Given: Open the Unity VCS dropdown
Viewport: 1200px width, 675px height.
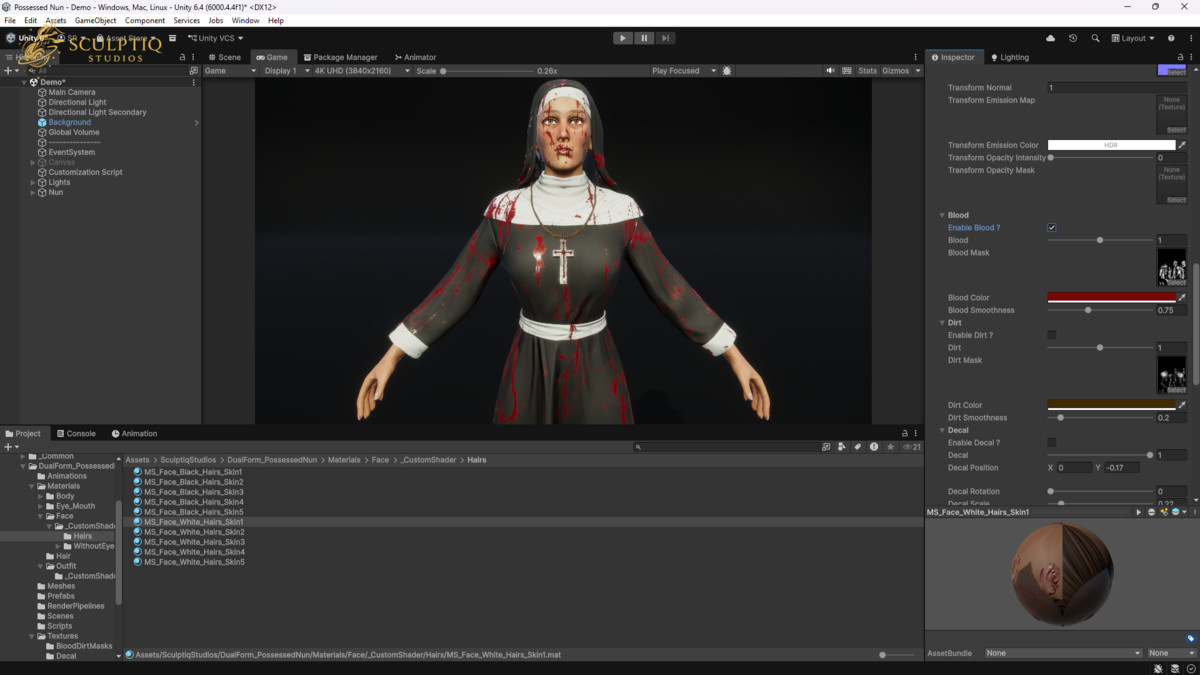Looking at the screenshot, I should [x=215, y=38].
